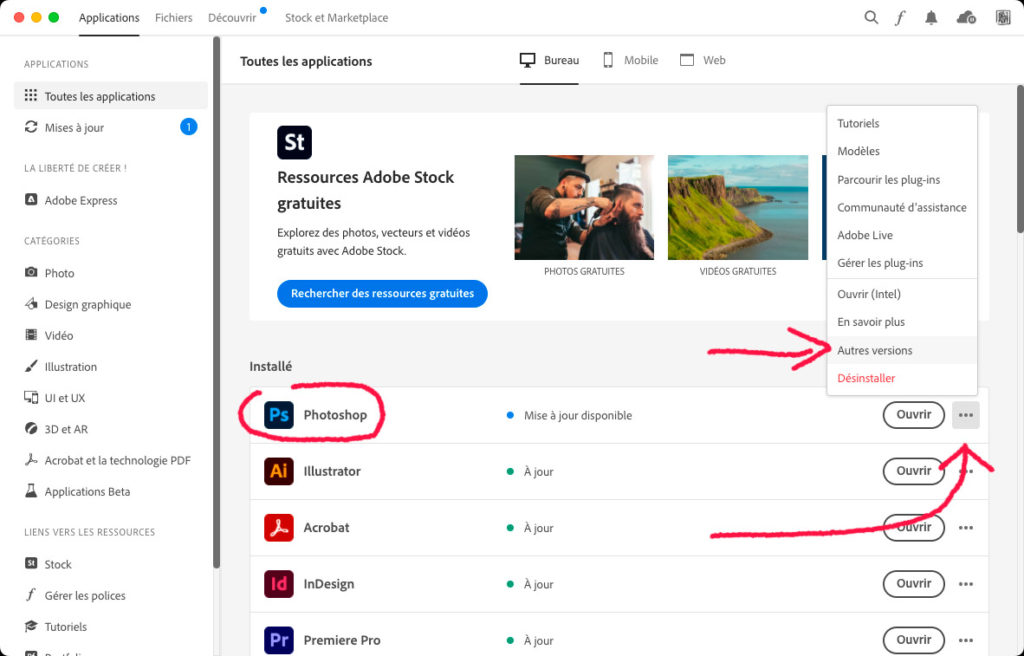Click the Photoshop Ps app icon
This screenshot has width=1024, height=656.
coord(279,415)
